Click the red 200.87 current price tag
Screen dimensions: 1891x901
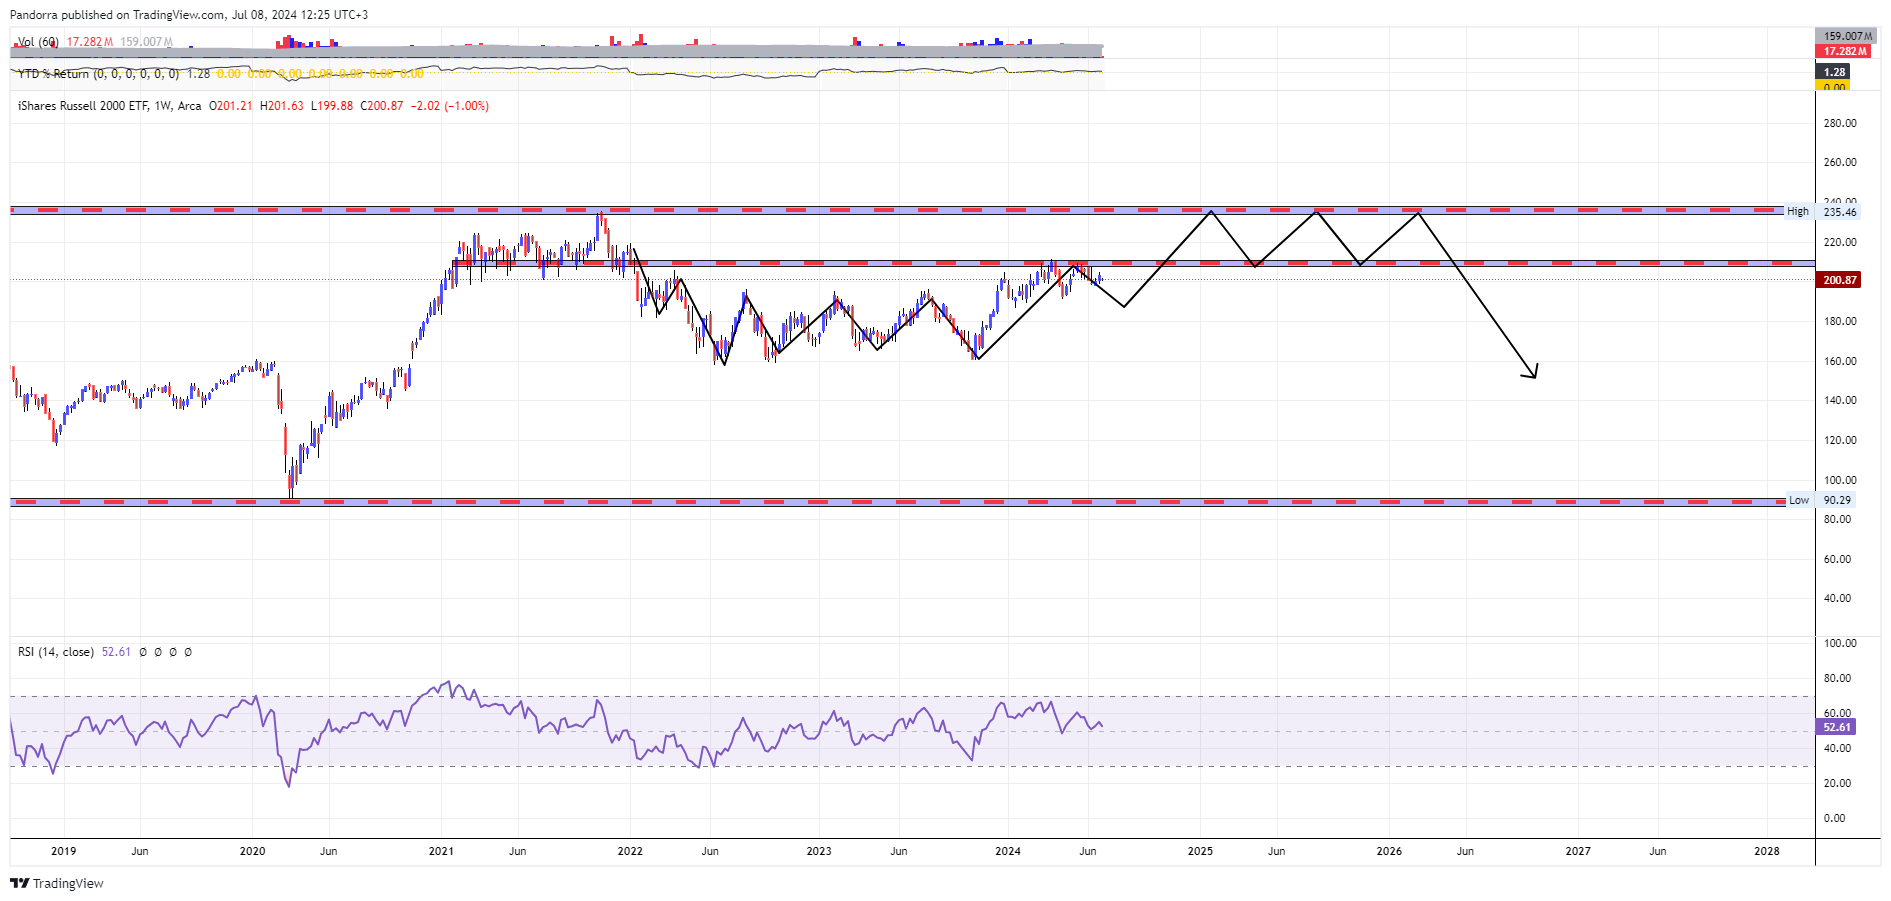[x=1838, y=280]
